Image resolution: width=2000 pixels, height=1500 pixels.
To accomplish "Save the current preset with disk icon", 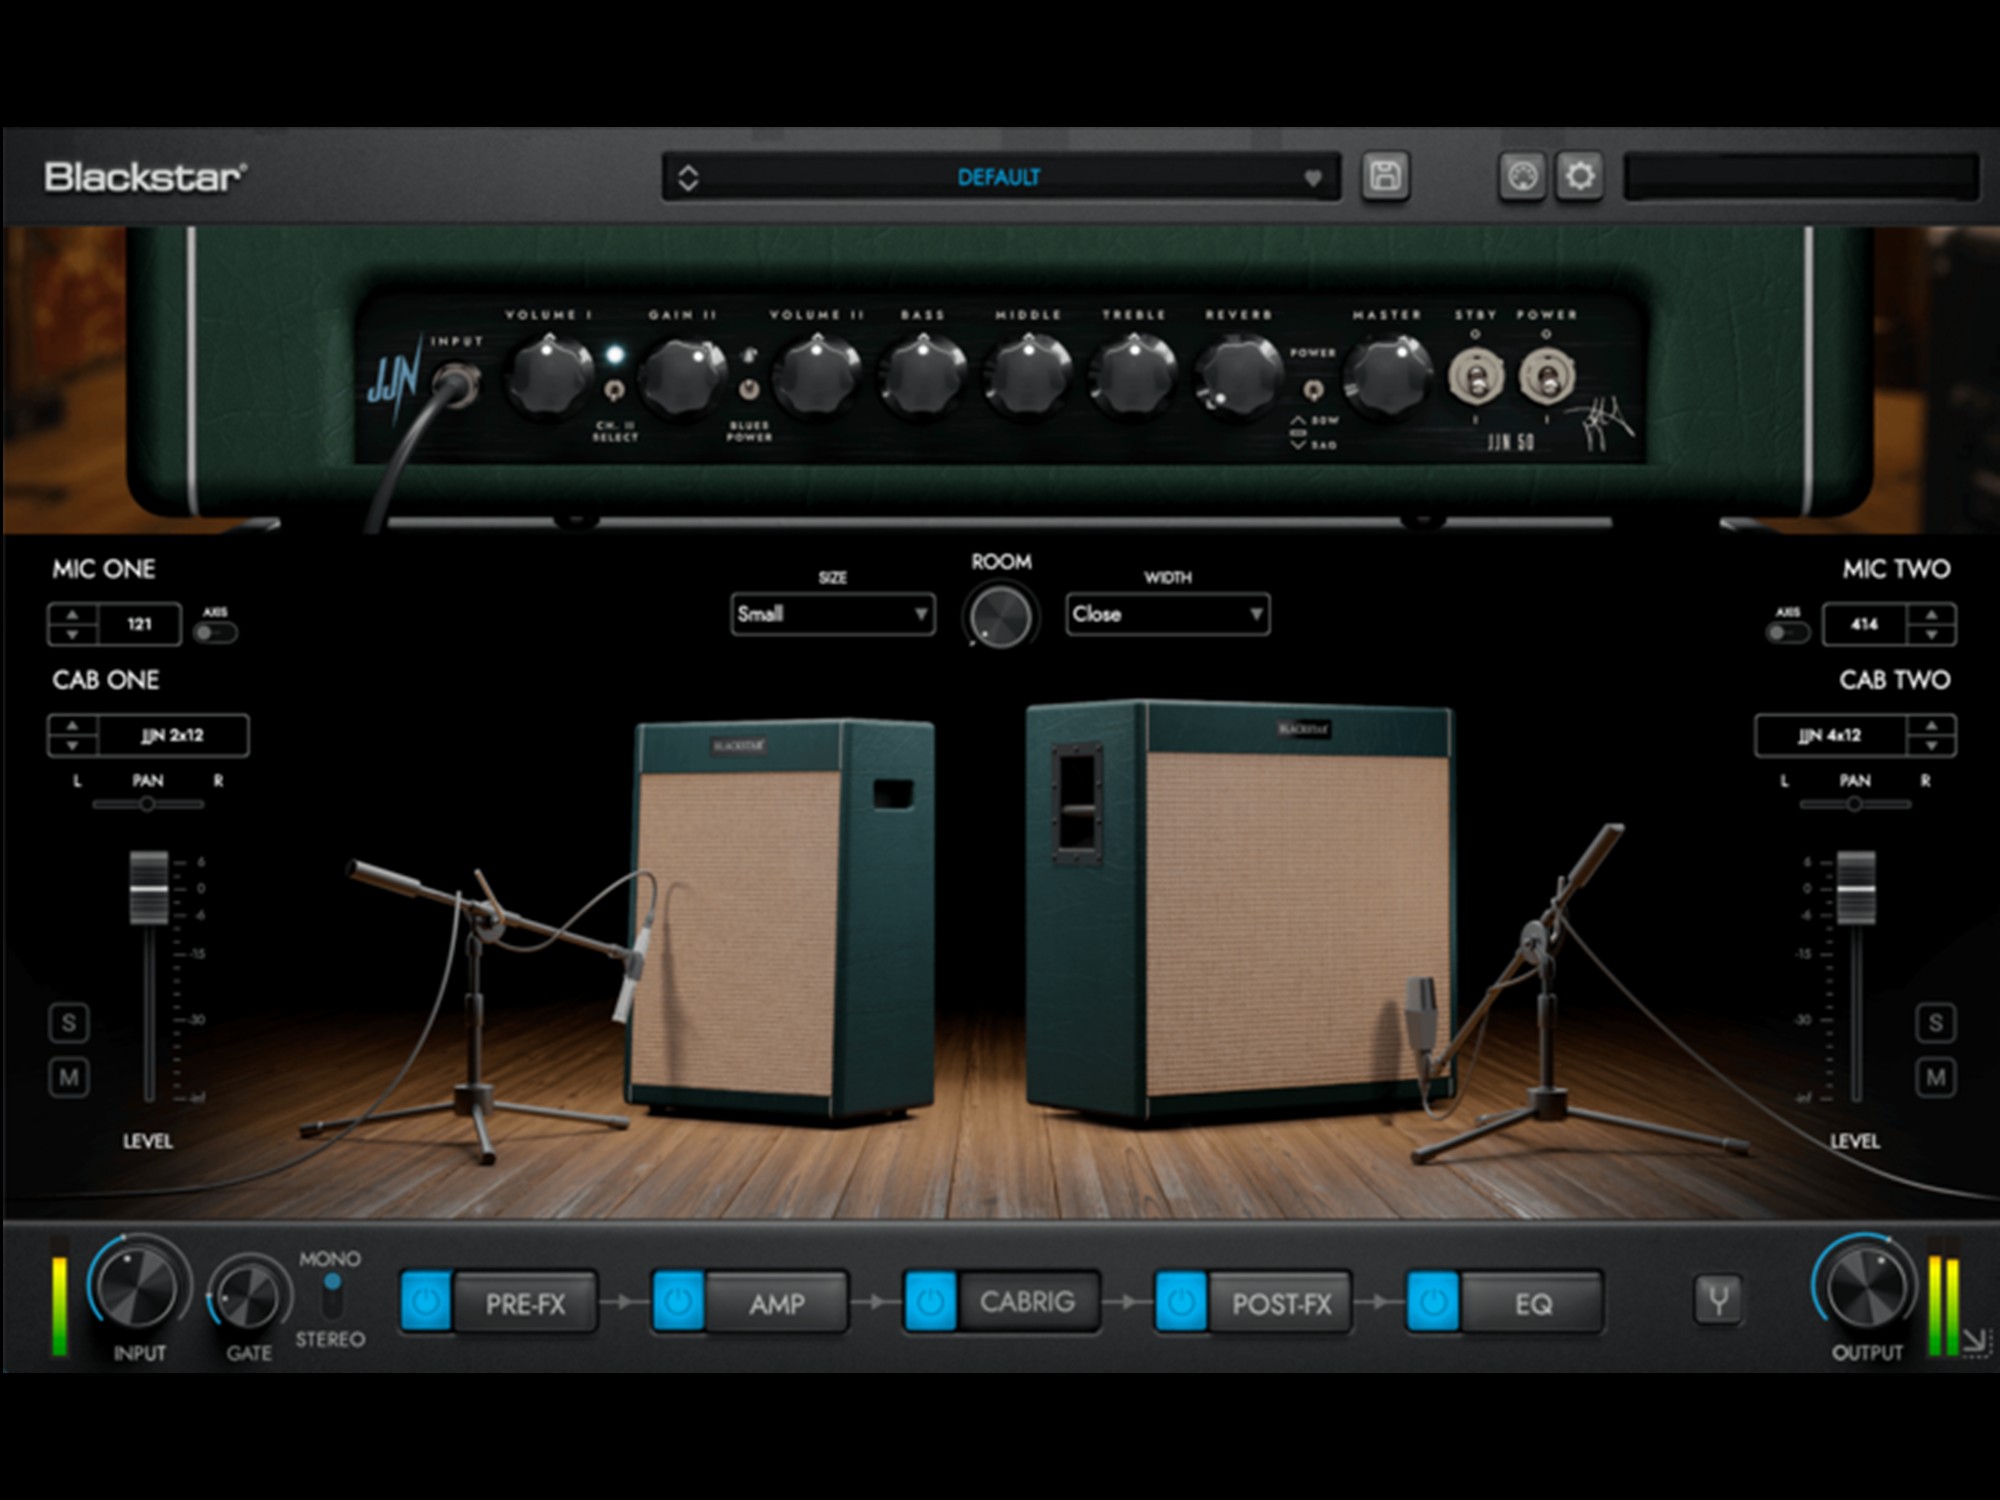I will point(1385,177).
